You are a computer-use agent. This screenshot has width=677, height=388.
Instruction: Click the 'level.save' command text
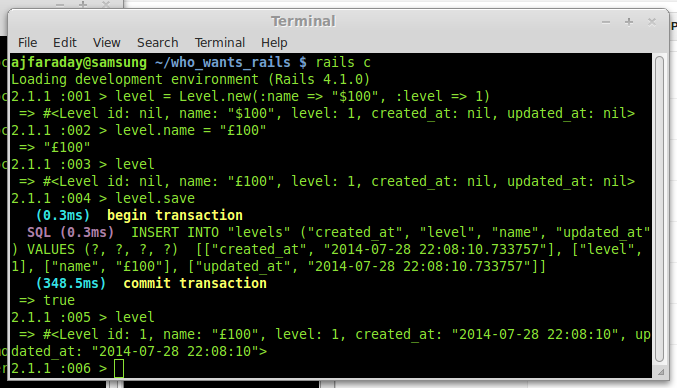pyautogui.click(x=155, y=199)
